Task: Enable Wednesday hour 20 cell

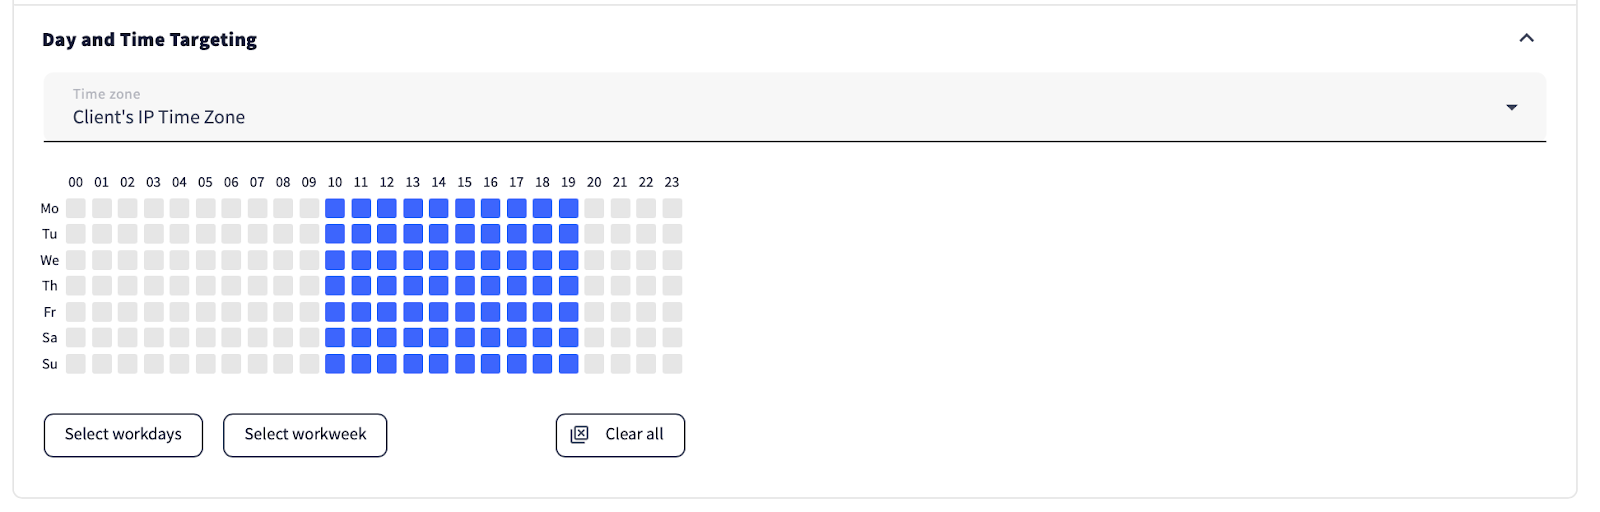Action: (x=594, y=260)
